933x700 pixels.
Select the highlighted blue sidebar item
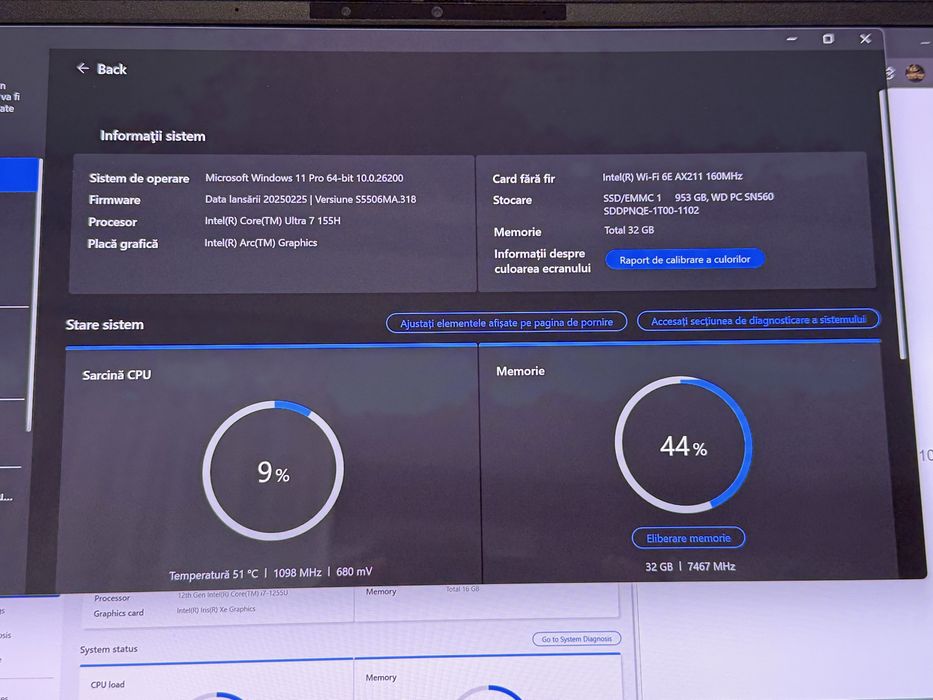tap(20, 175)
